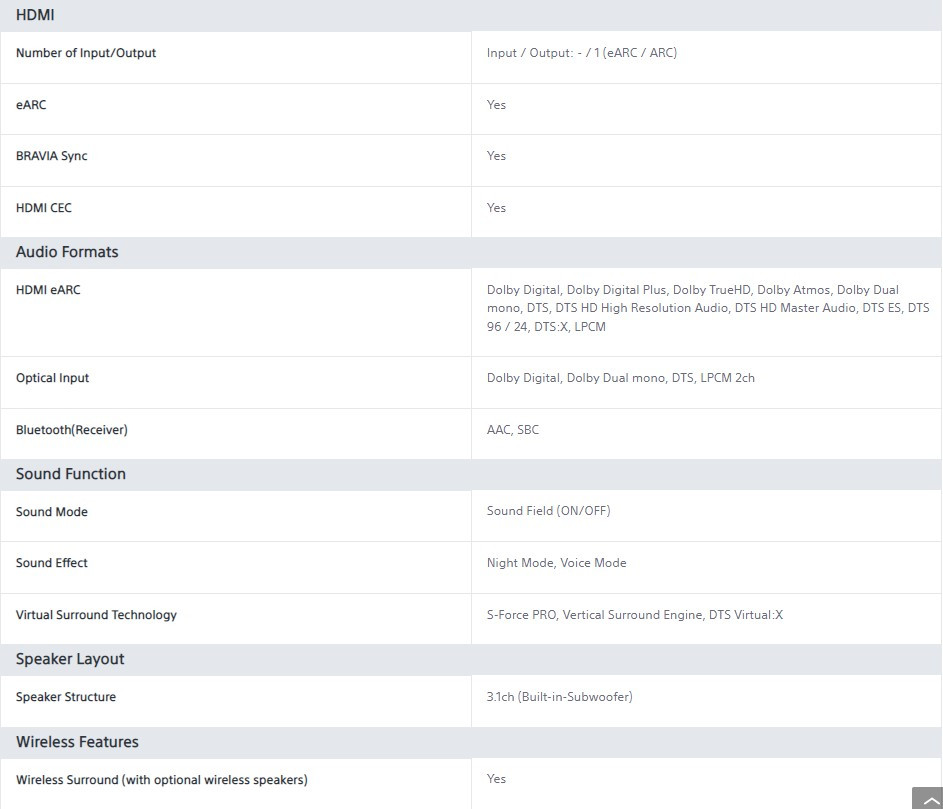The height and width of the screenshot is (809, 943).
Task: Click the Optical Input row label
Action: [53, 378]
